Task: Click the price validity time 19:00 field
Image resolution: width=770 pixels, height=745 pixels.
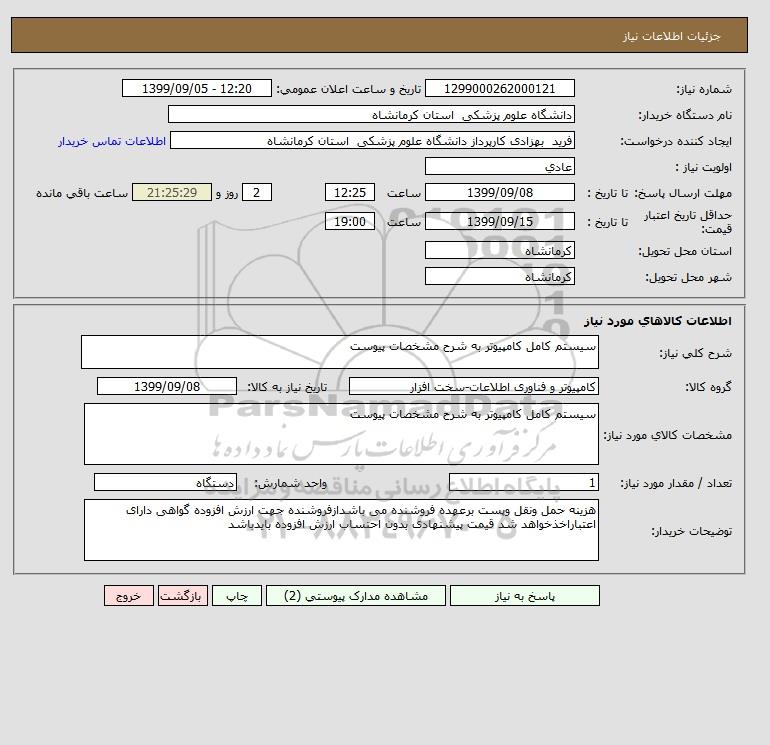Action: tap(350, 221)
